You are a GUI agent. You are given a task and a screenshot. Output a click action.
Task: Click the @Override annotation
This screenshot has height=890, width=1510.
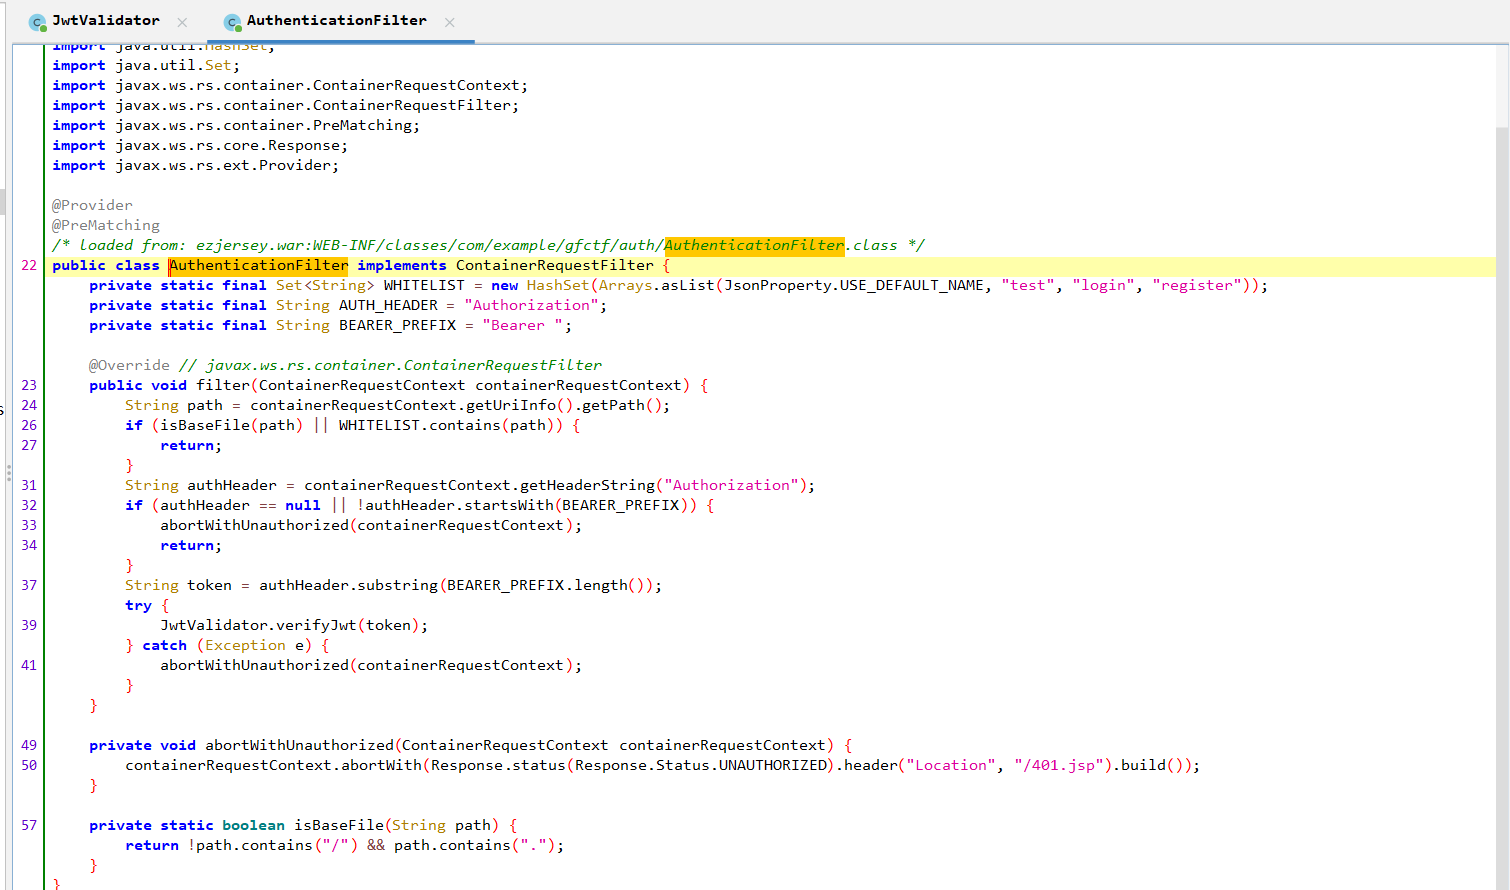129,365
